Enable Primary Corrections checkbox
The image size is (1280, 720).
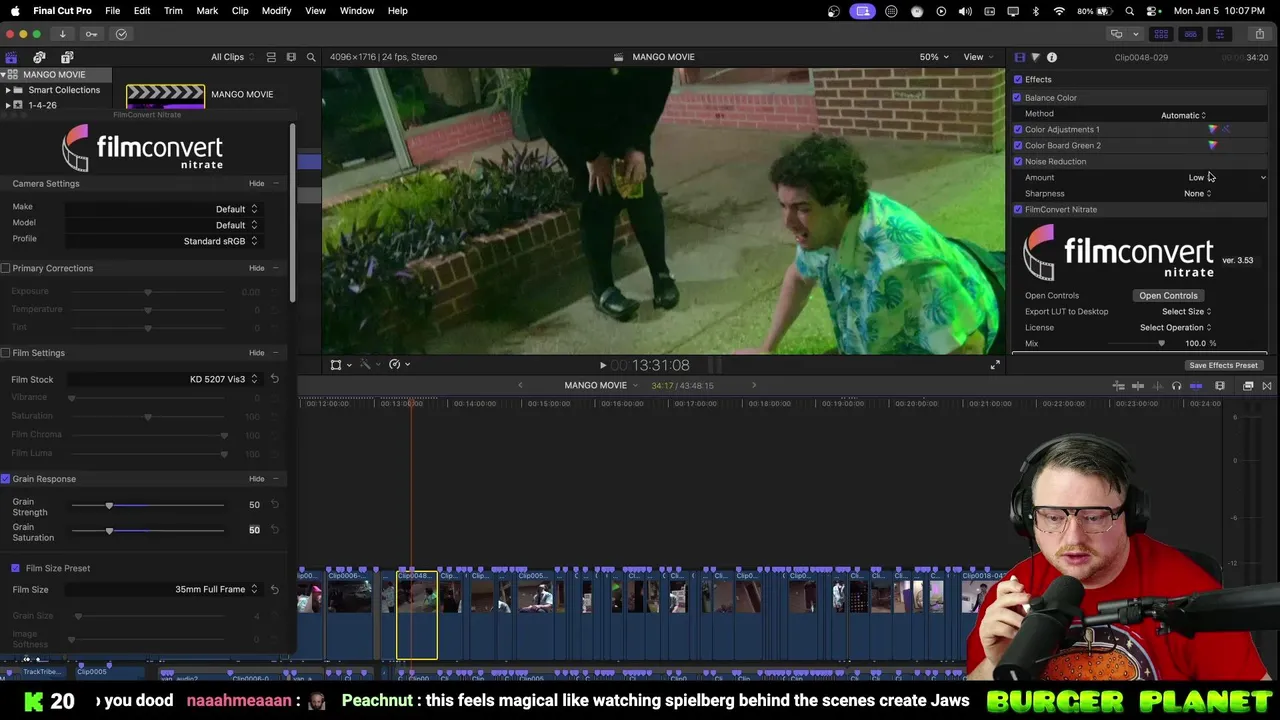[x=6, y=268]
